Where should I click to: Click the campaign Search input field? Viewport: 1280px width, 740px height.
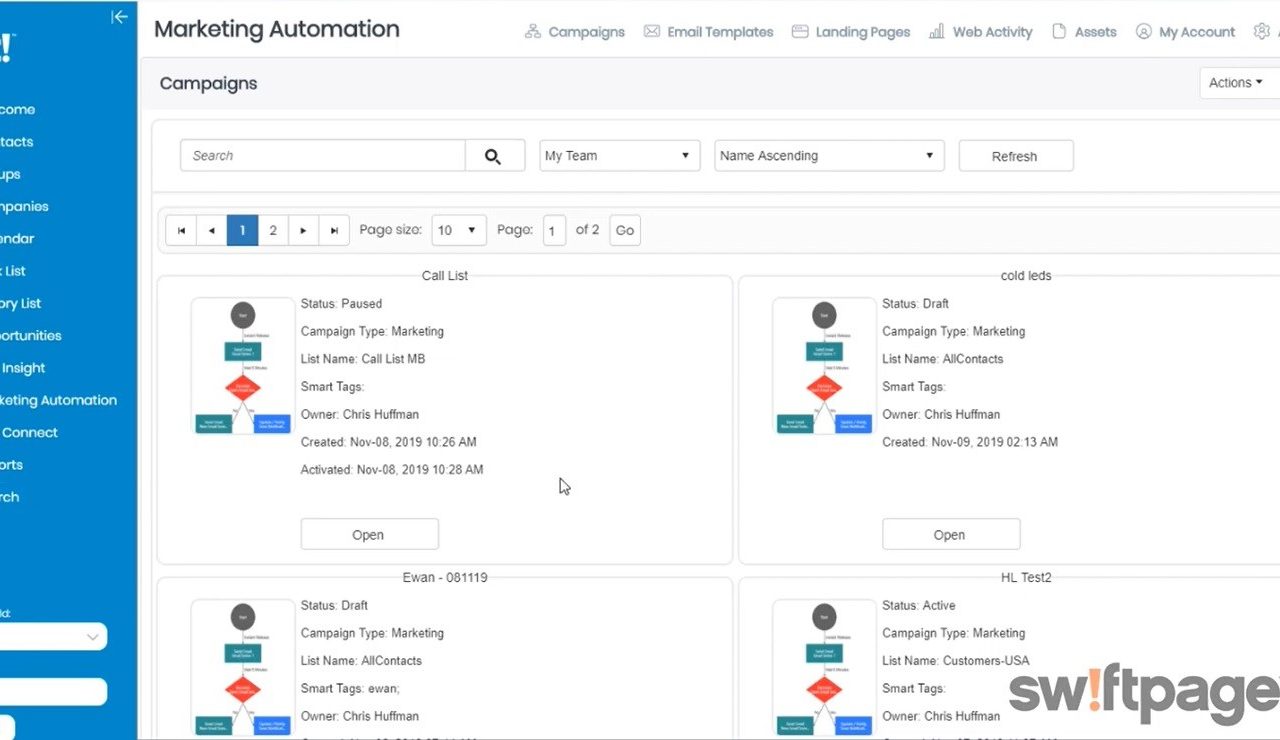tap(323, 156)
